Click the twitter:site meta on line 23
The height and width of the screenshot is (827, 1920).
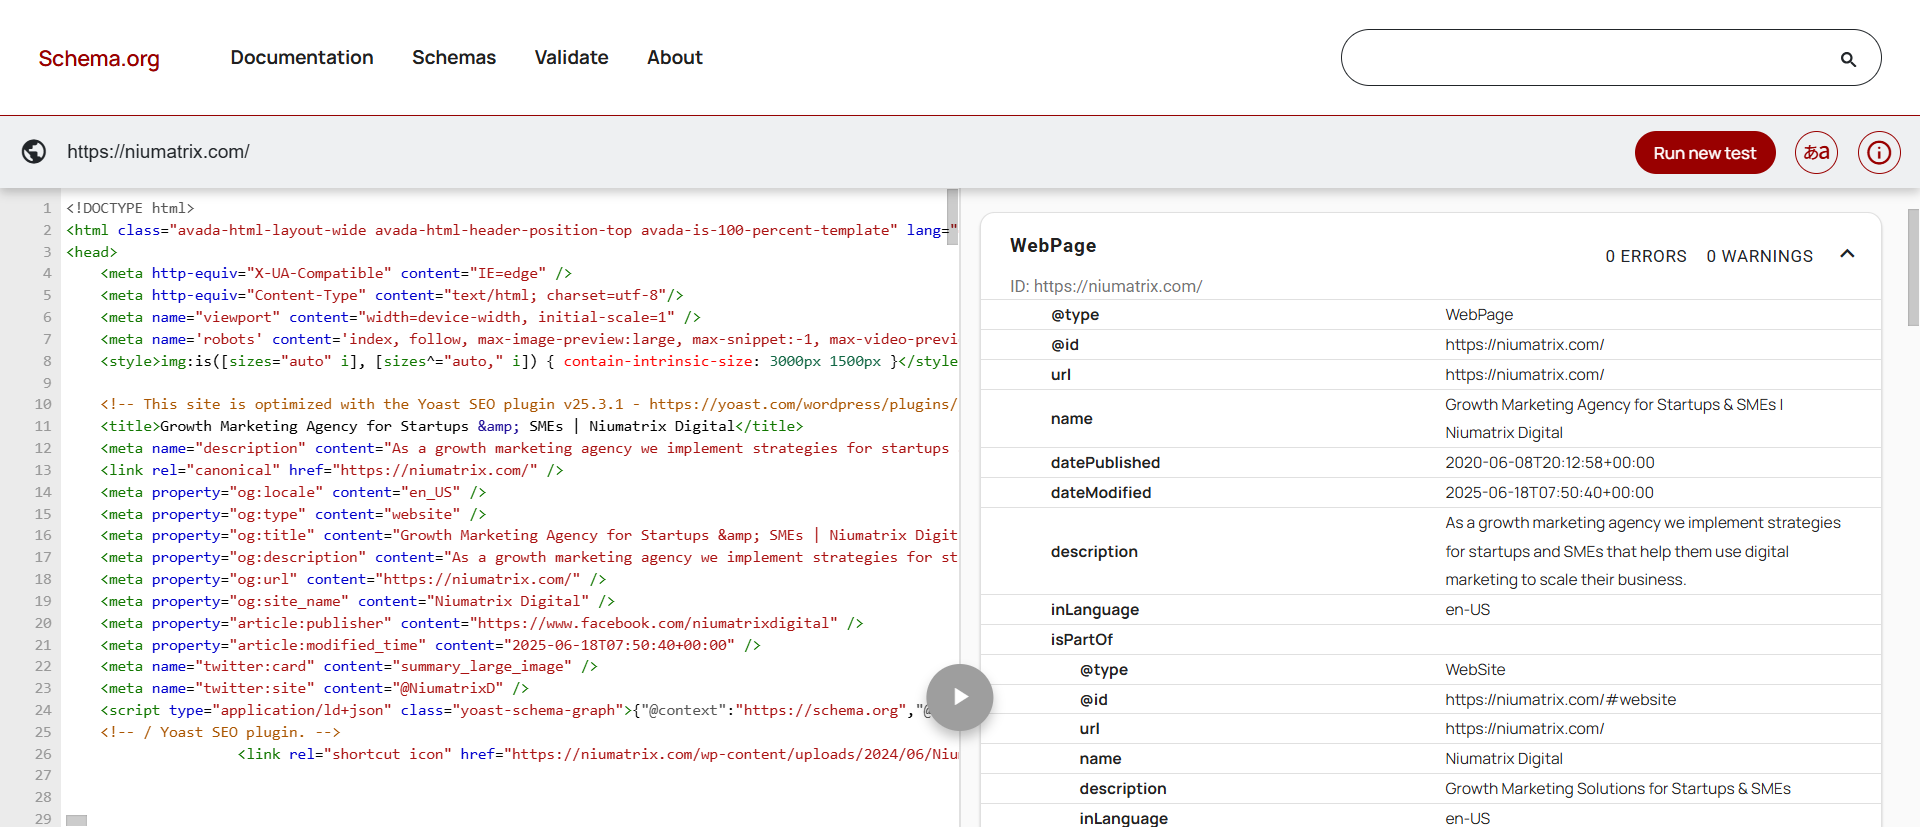[315, 688]
